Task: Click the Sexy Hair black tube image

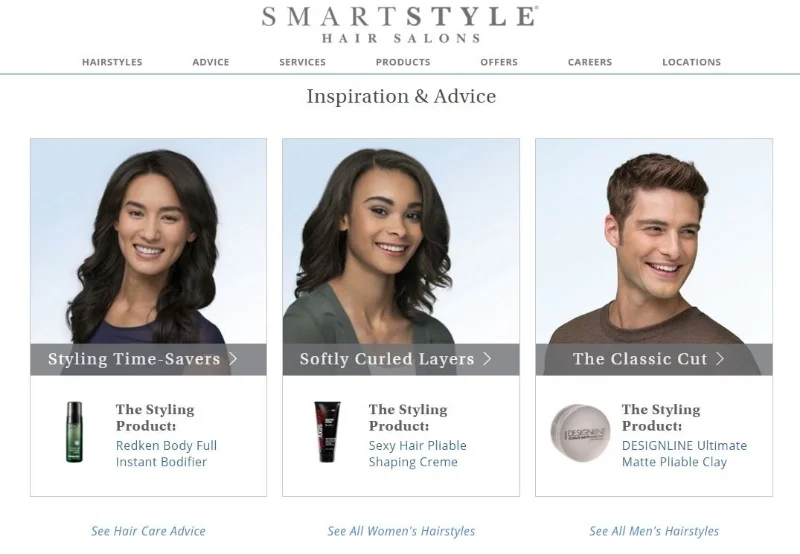Action: (x=327, y=432)
